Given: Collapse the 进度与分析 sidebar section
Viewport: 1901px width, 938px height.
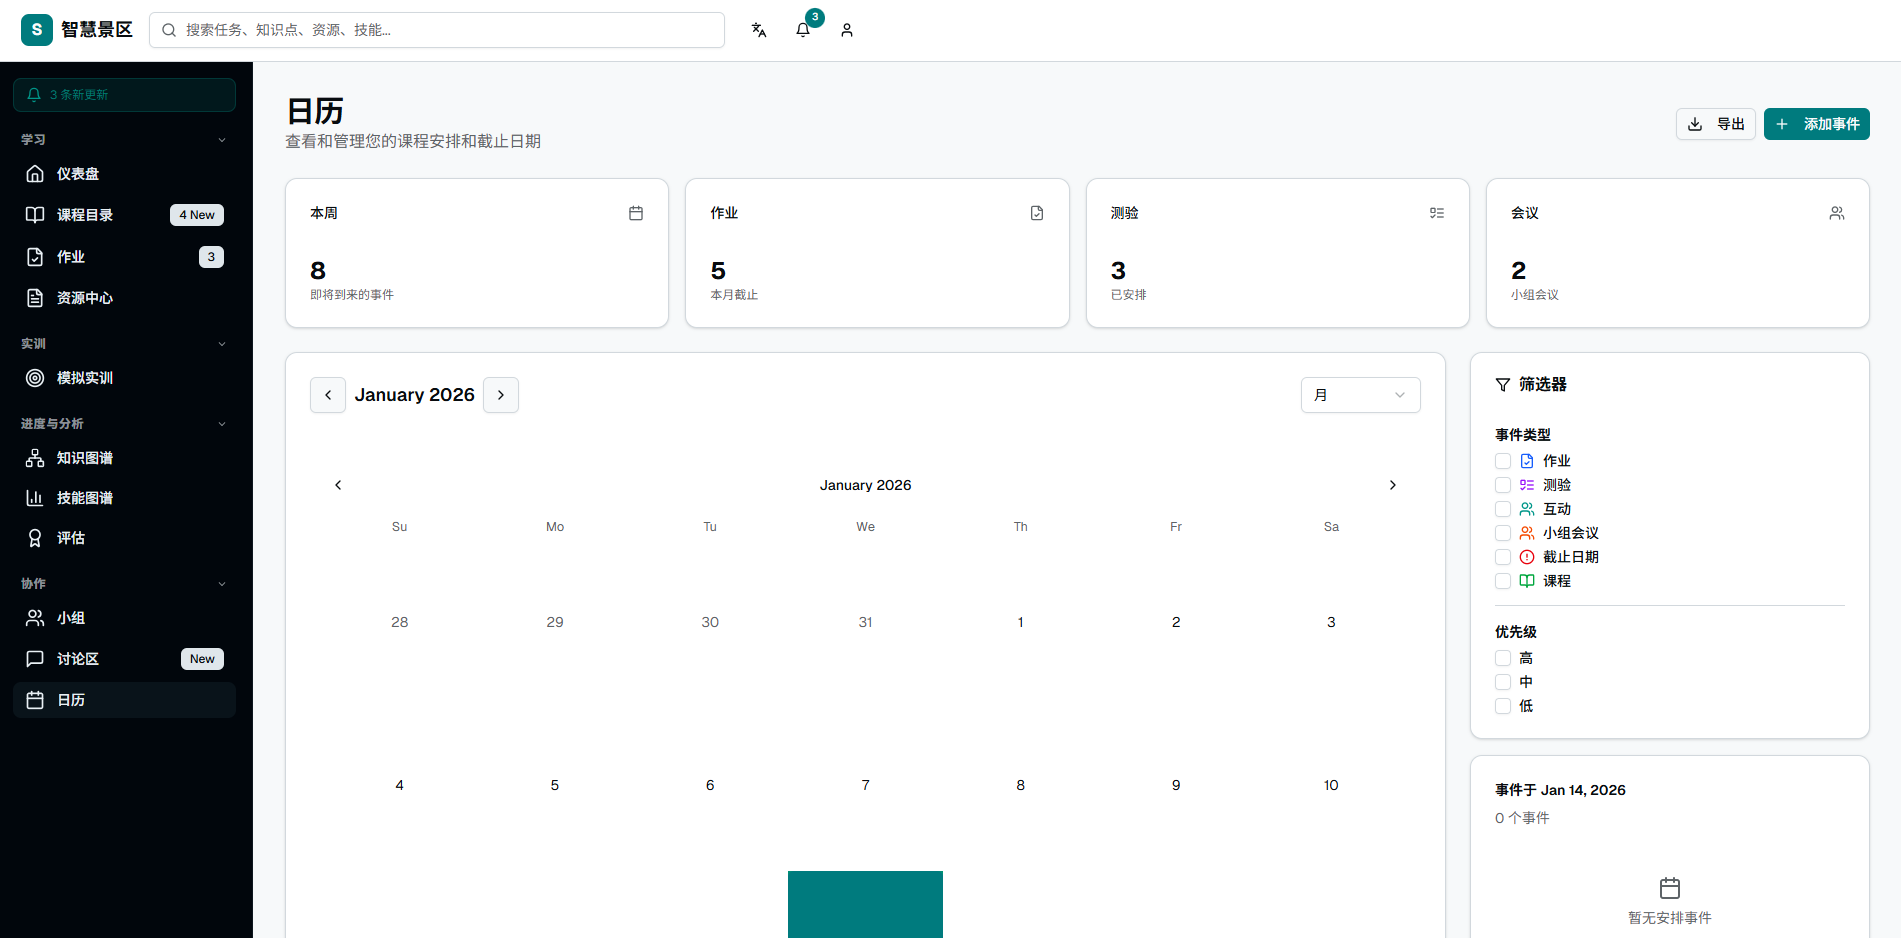Looking at the screenshot, I should [222, 424].
